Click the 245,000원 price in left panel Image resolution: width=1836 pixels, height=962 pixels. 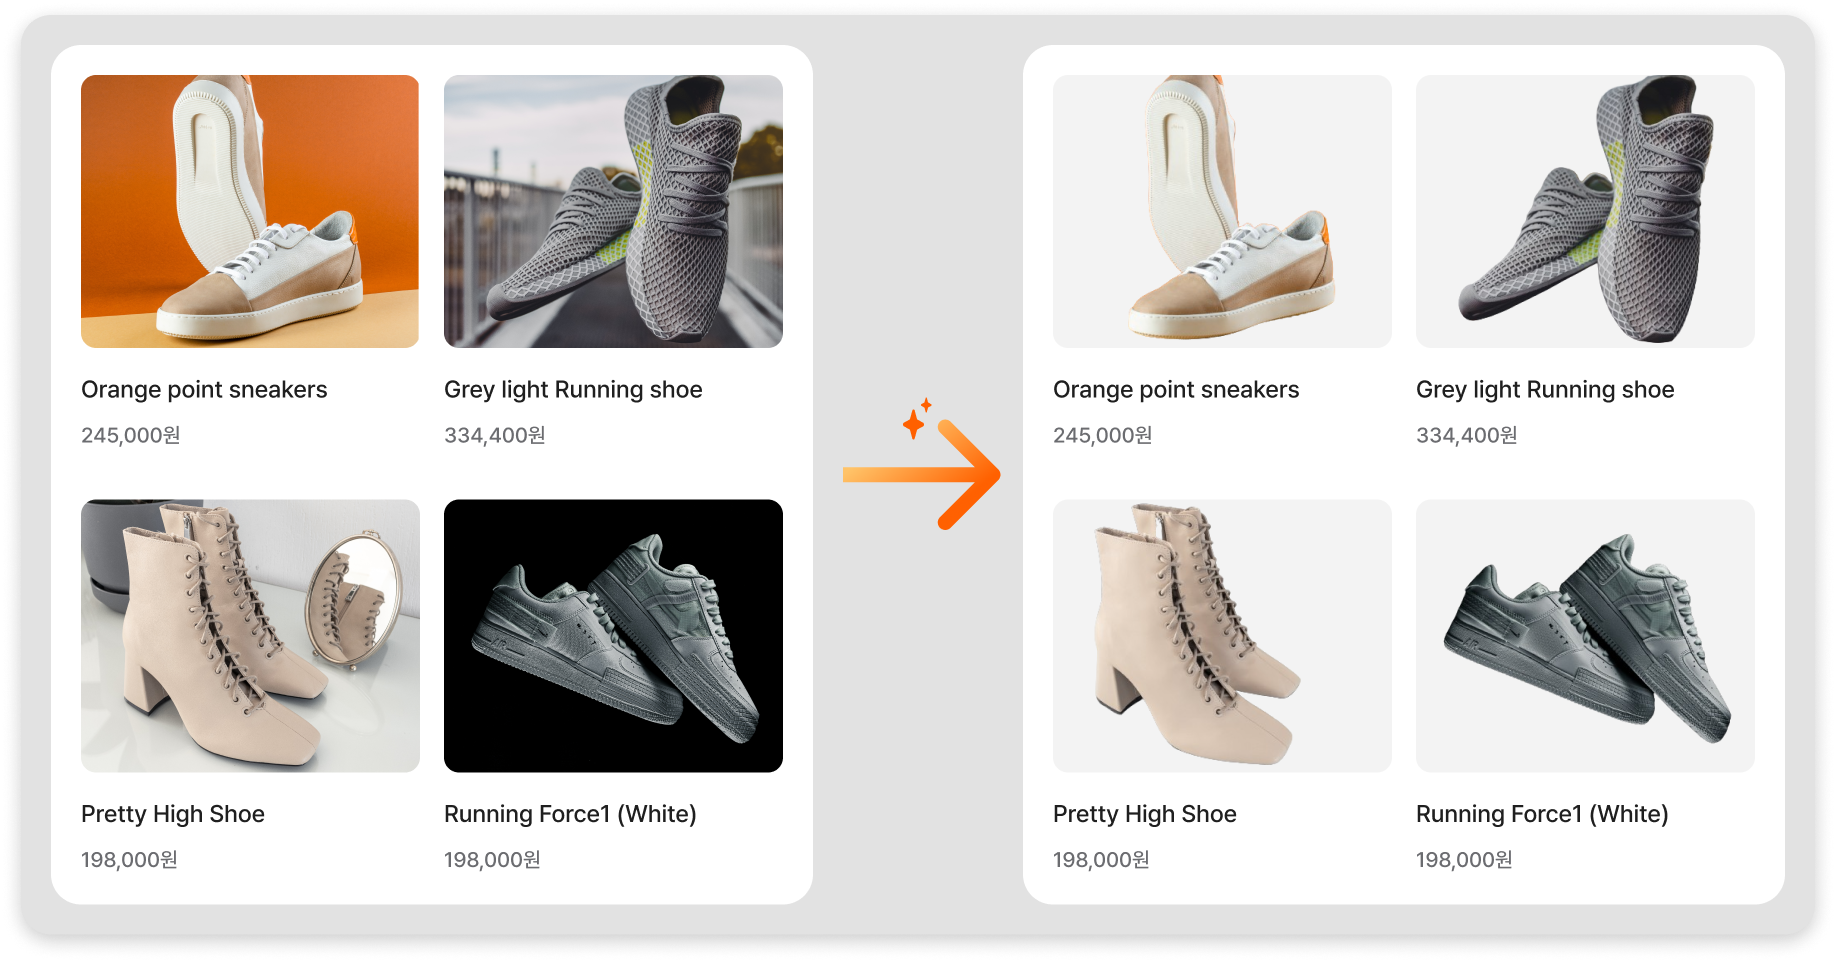131,435
